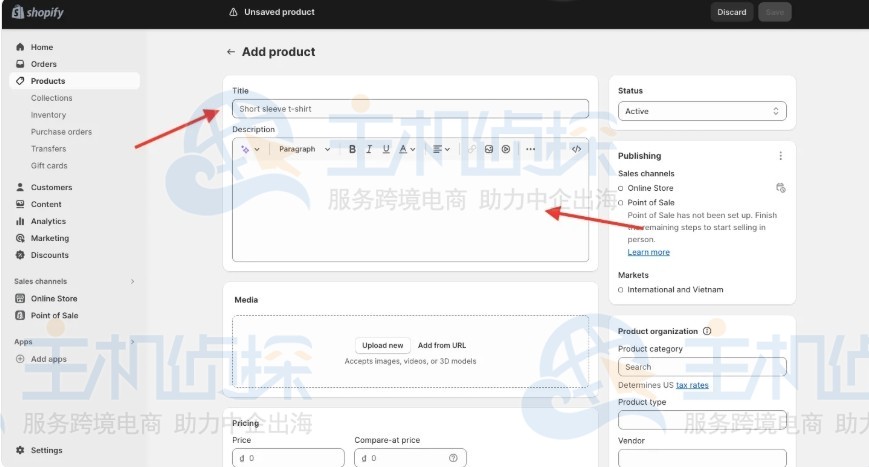Open the tax rates link
Image resolution: width=869 pixels, height=467 pixels.
[692, 385]
